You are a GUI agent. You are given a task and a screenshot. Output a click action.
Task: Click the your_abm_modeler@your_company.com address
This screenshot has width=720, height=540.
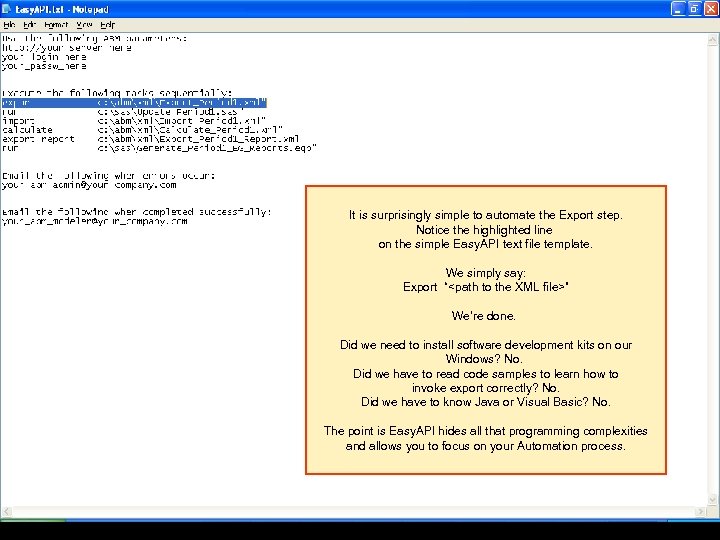coord(95,221)
